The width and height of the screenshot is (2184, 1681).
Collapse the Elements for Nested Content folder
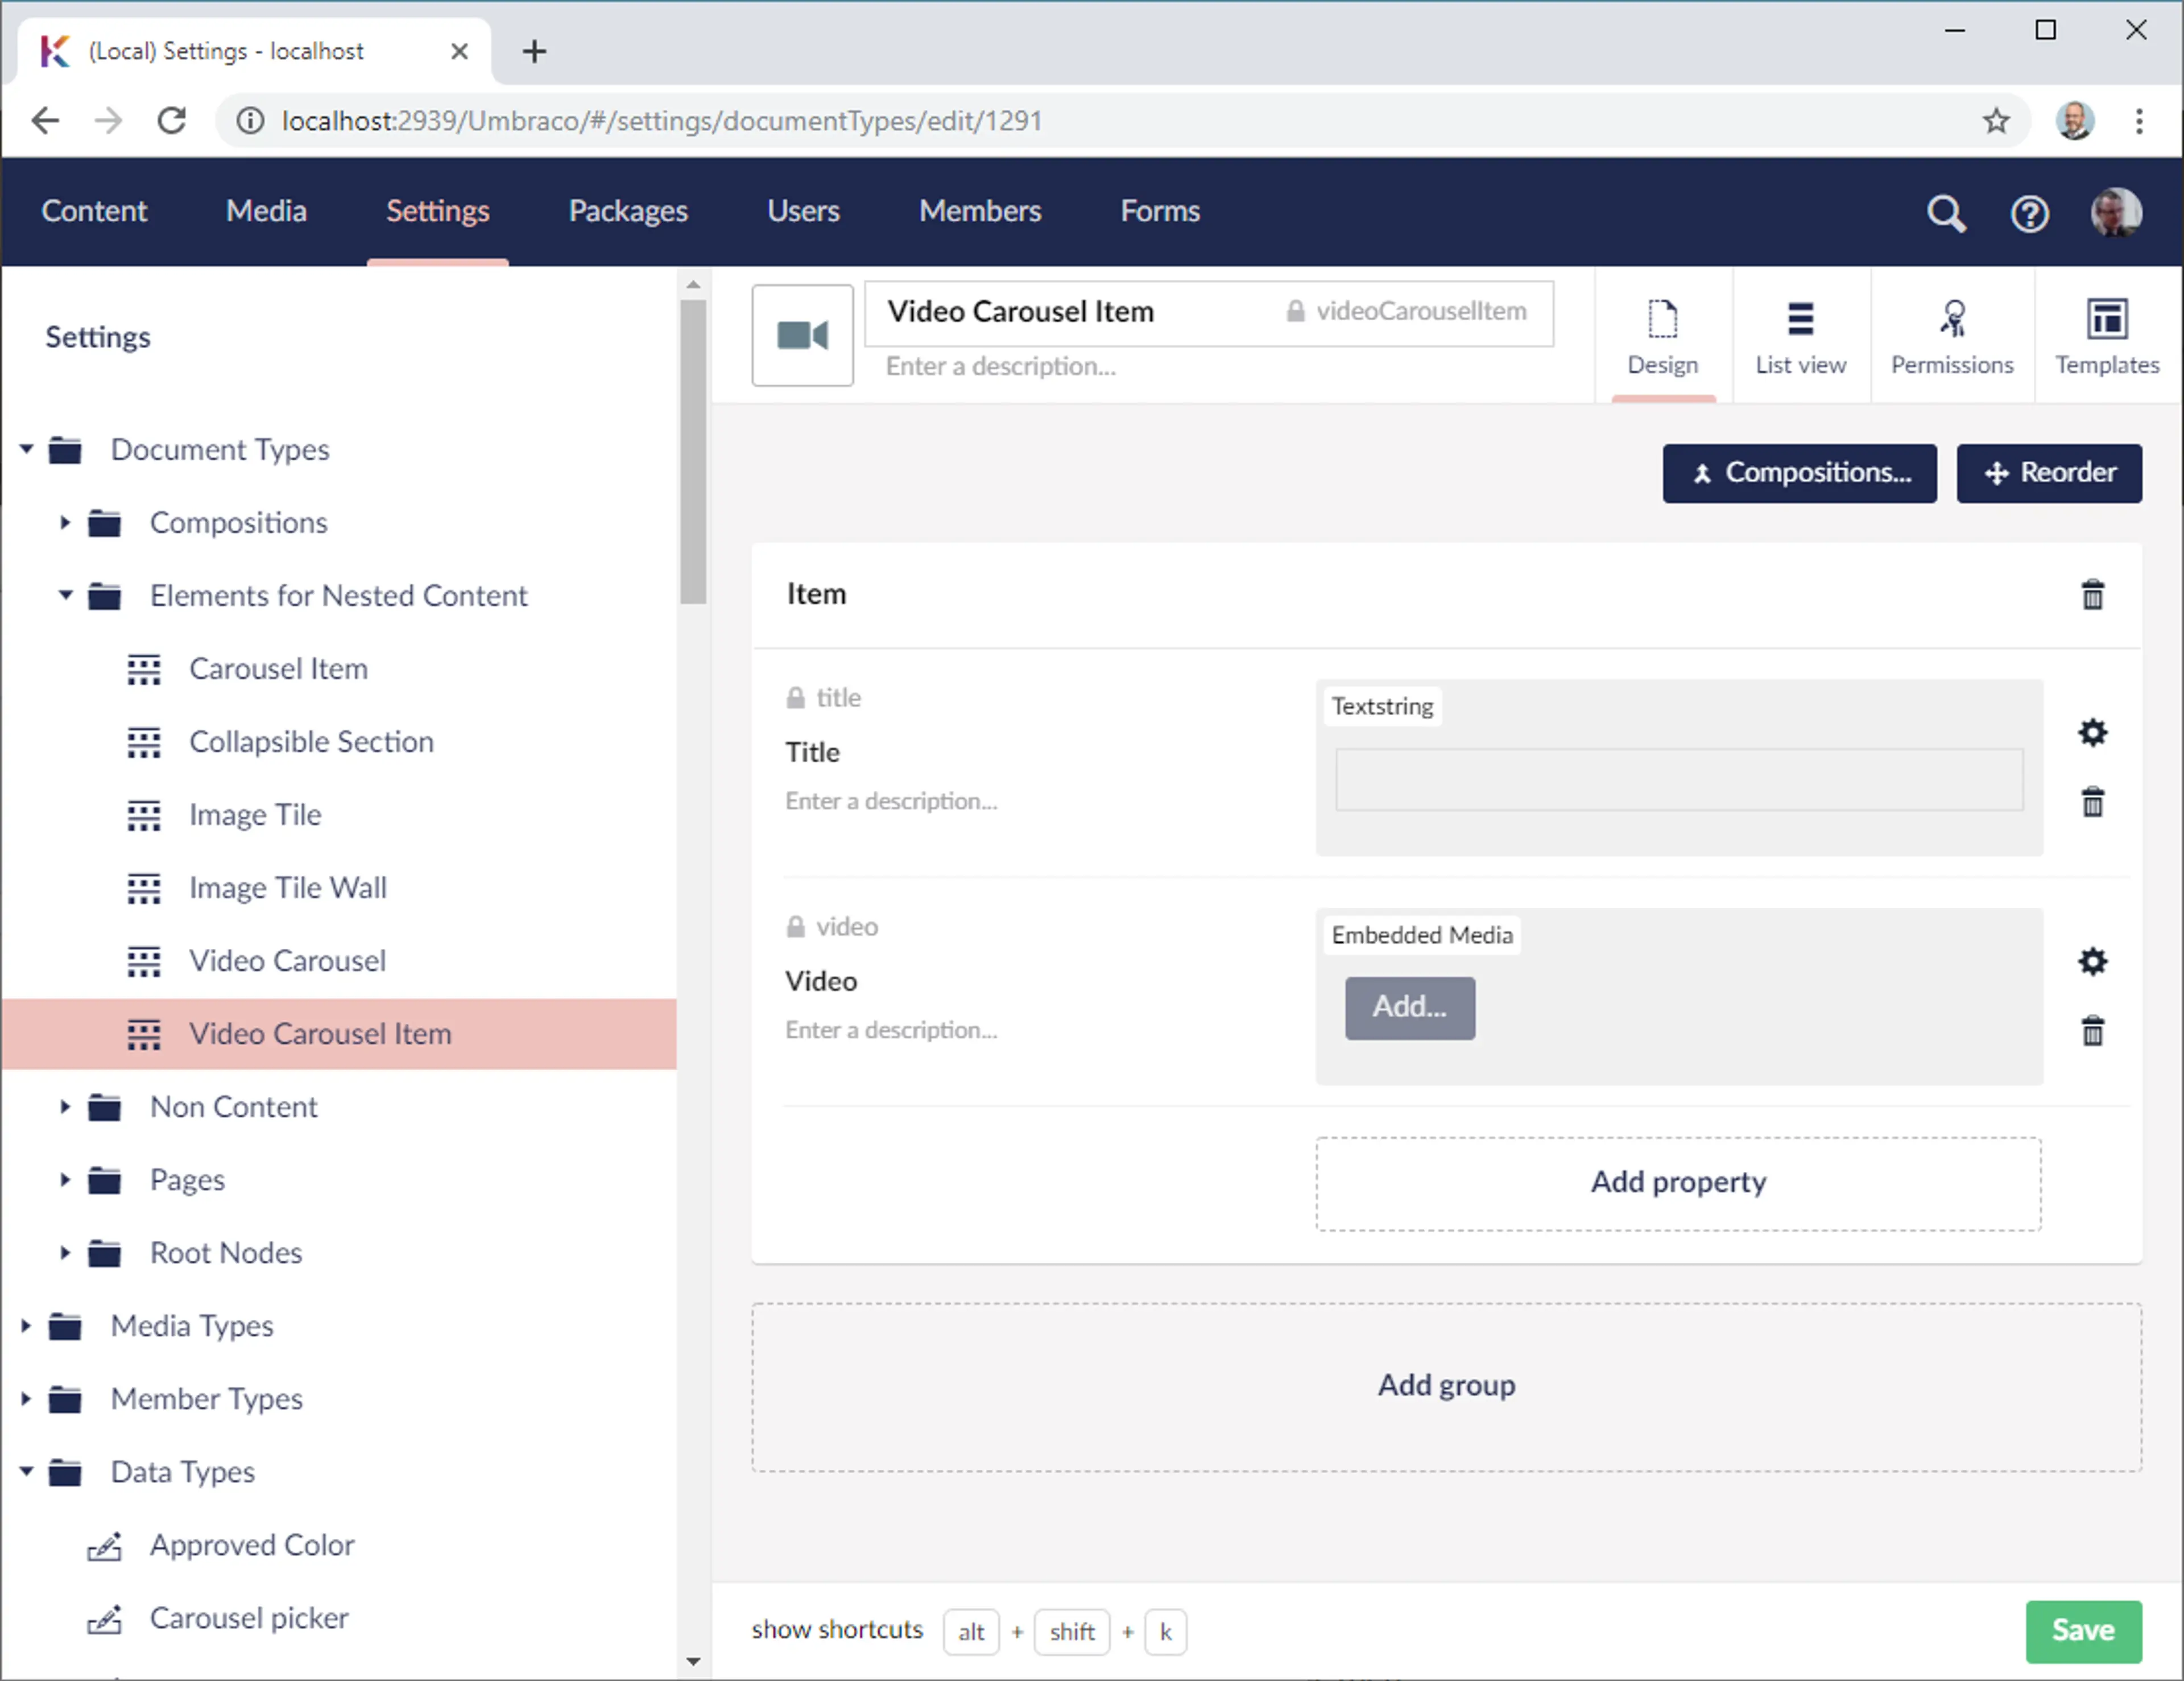coord(65,595)
